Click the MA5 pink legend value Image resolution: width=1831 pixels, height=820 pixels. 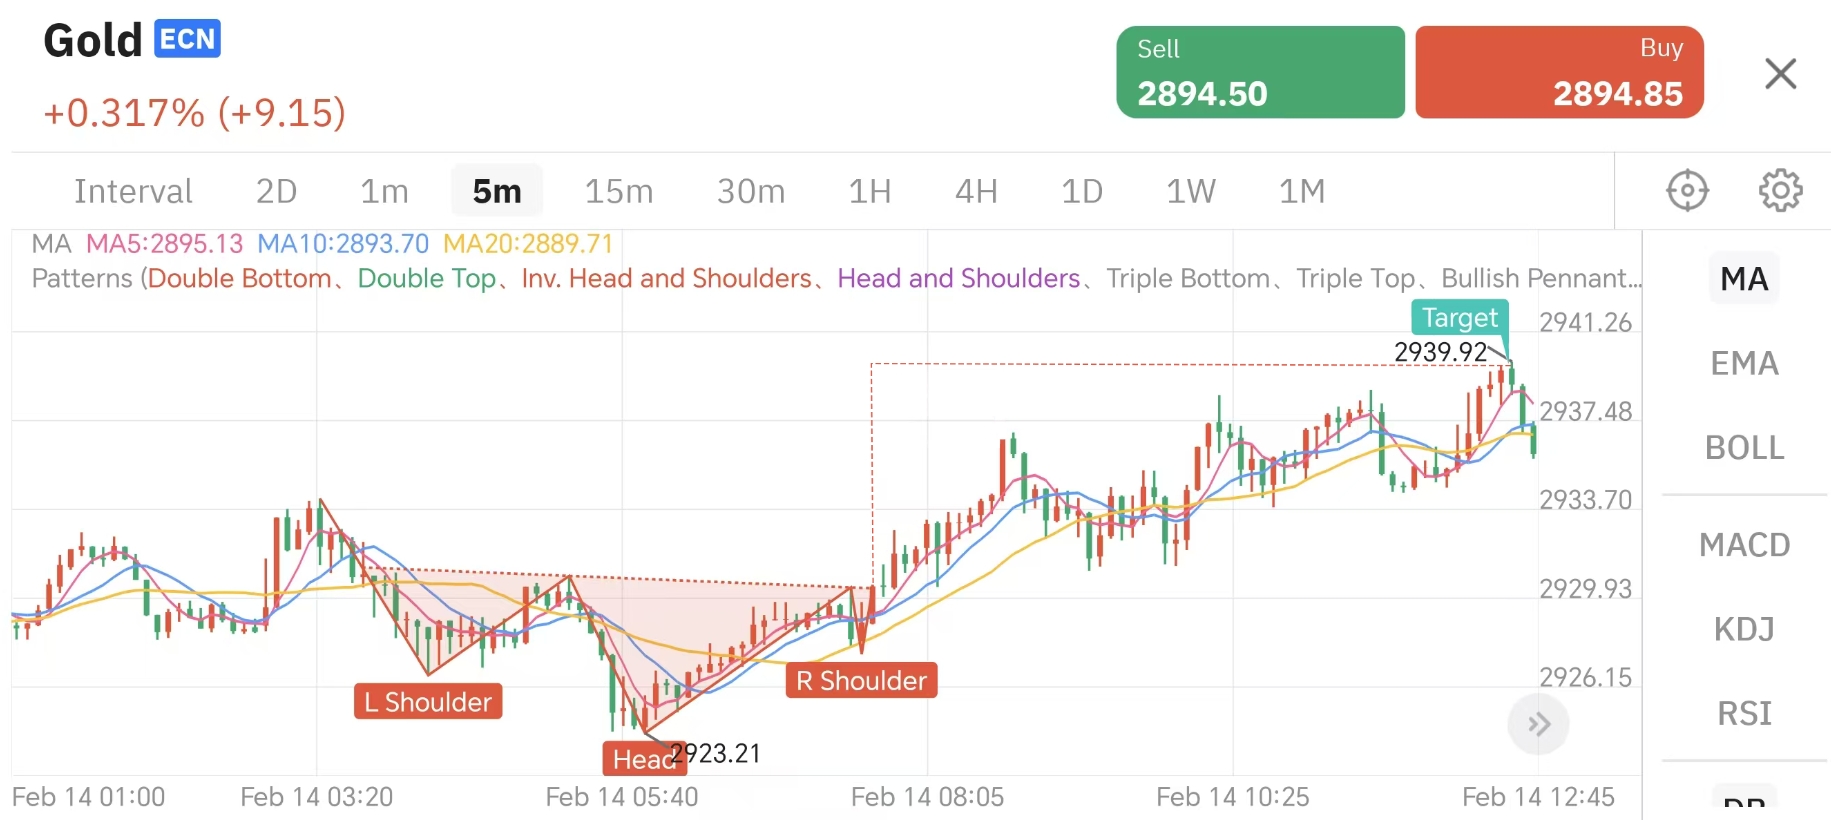click(165, 244)
